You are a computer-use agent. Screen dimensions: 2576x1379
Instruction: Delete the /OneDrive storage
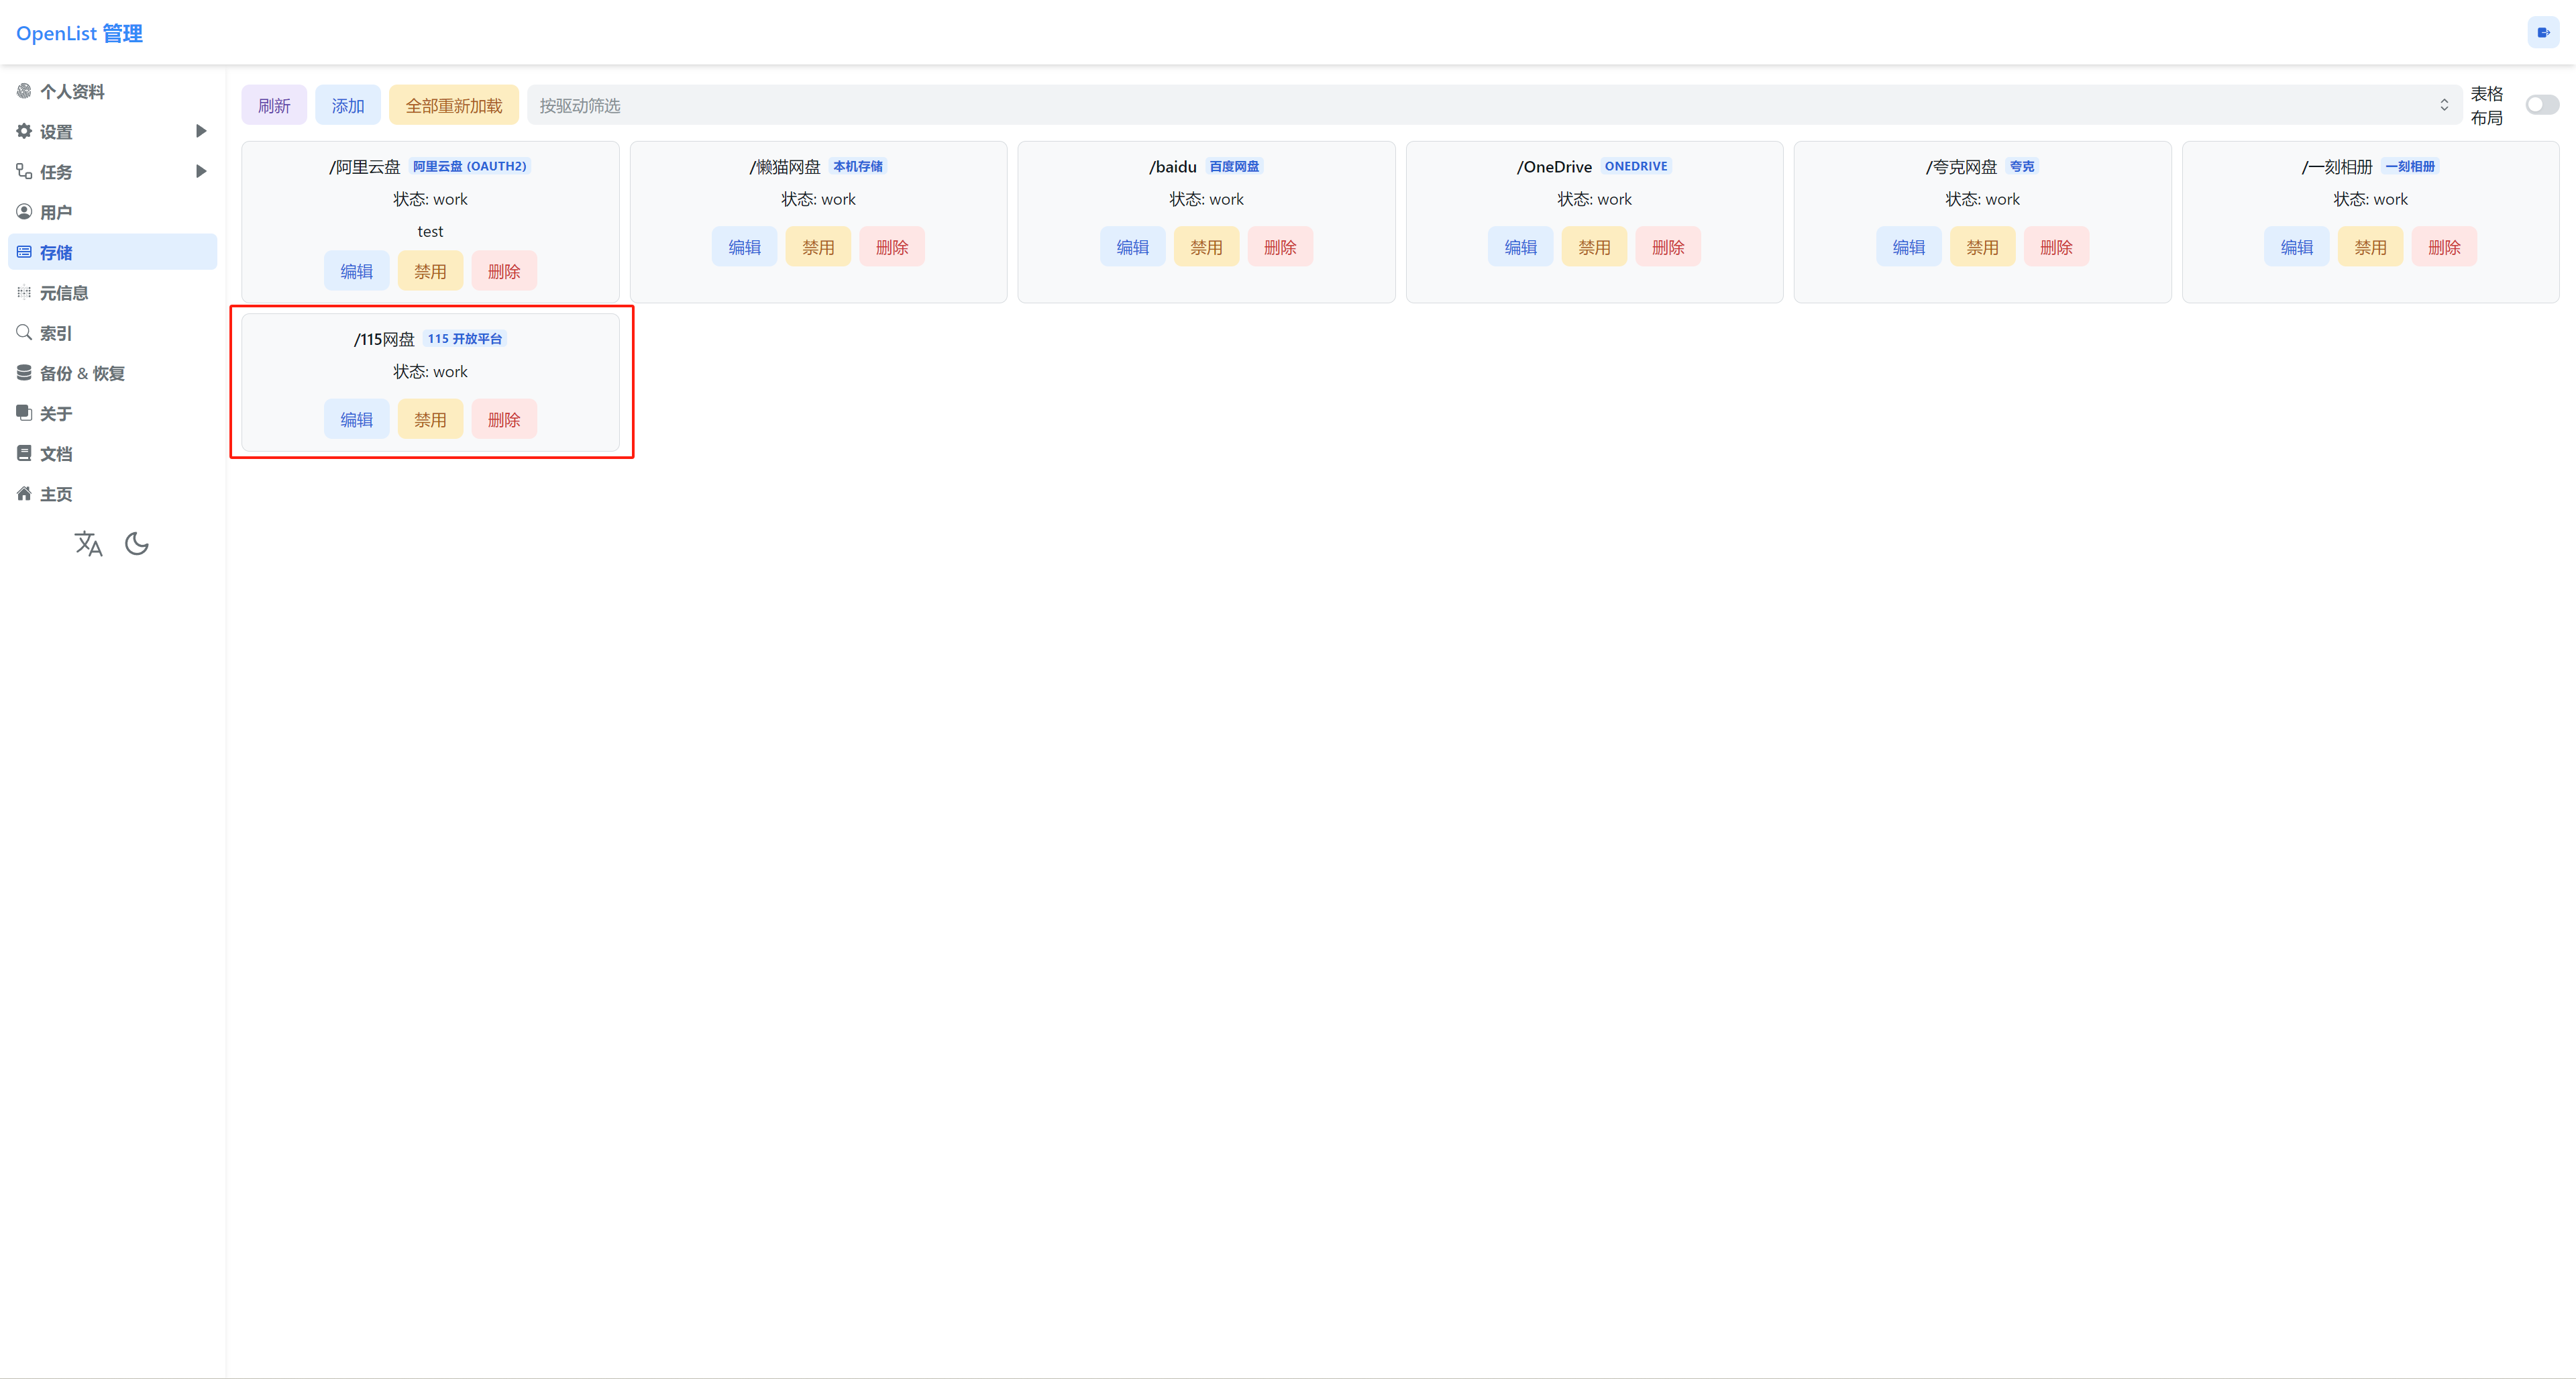[1668, 247]
